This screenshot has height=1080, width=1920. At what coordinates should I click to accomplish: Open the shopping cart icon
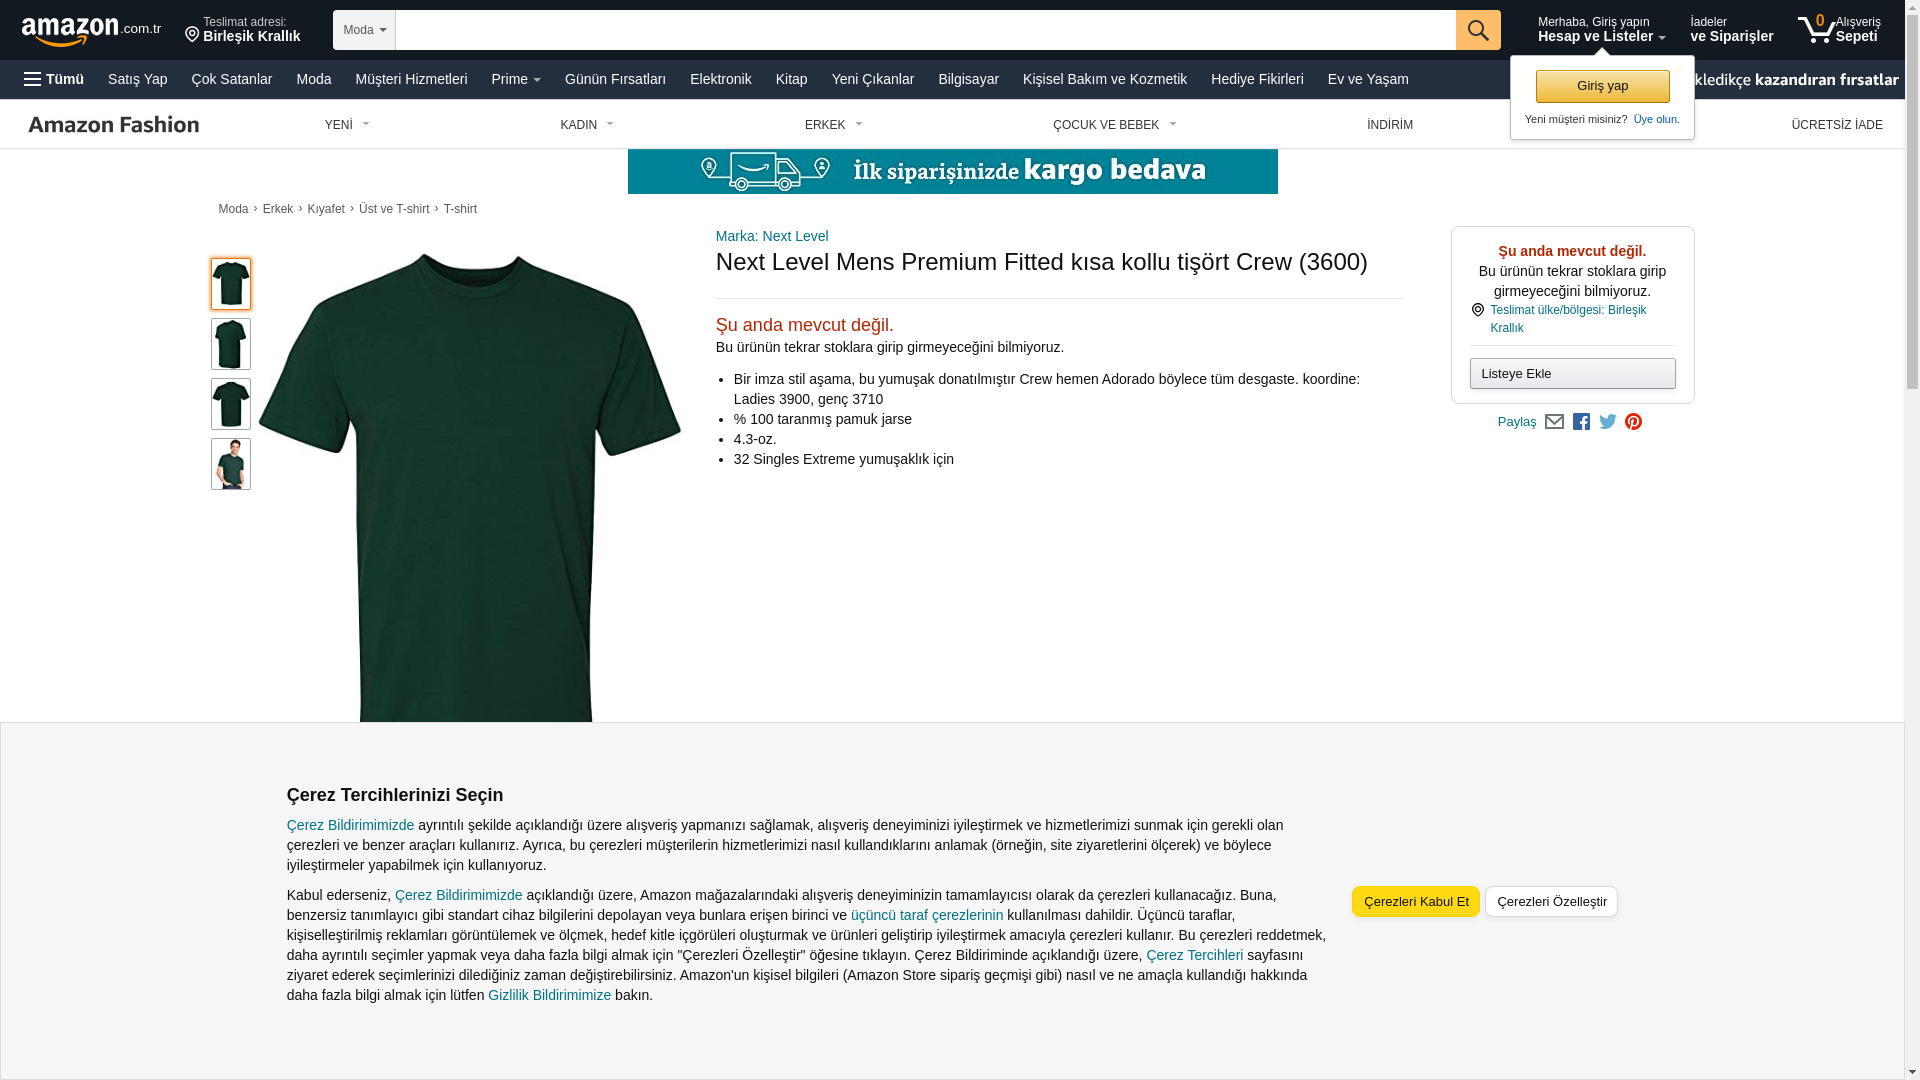pos(1815,30)
